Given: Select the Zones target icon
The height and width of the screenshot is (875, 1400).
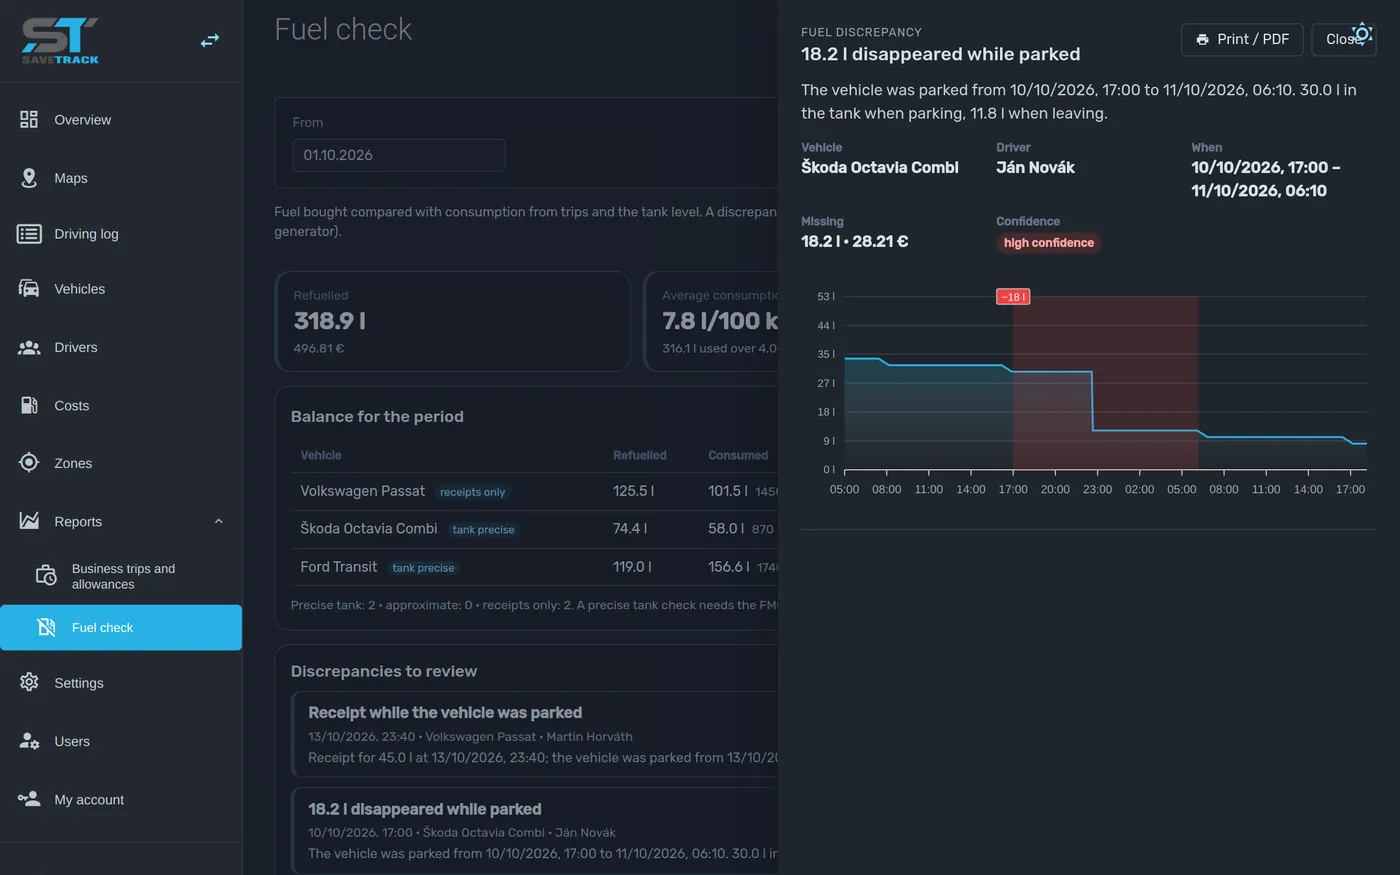Looking at the screenshot, I should 29,463.
